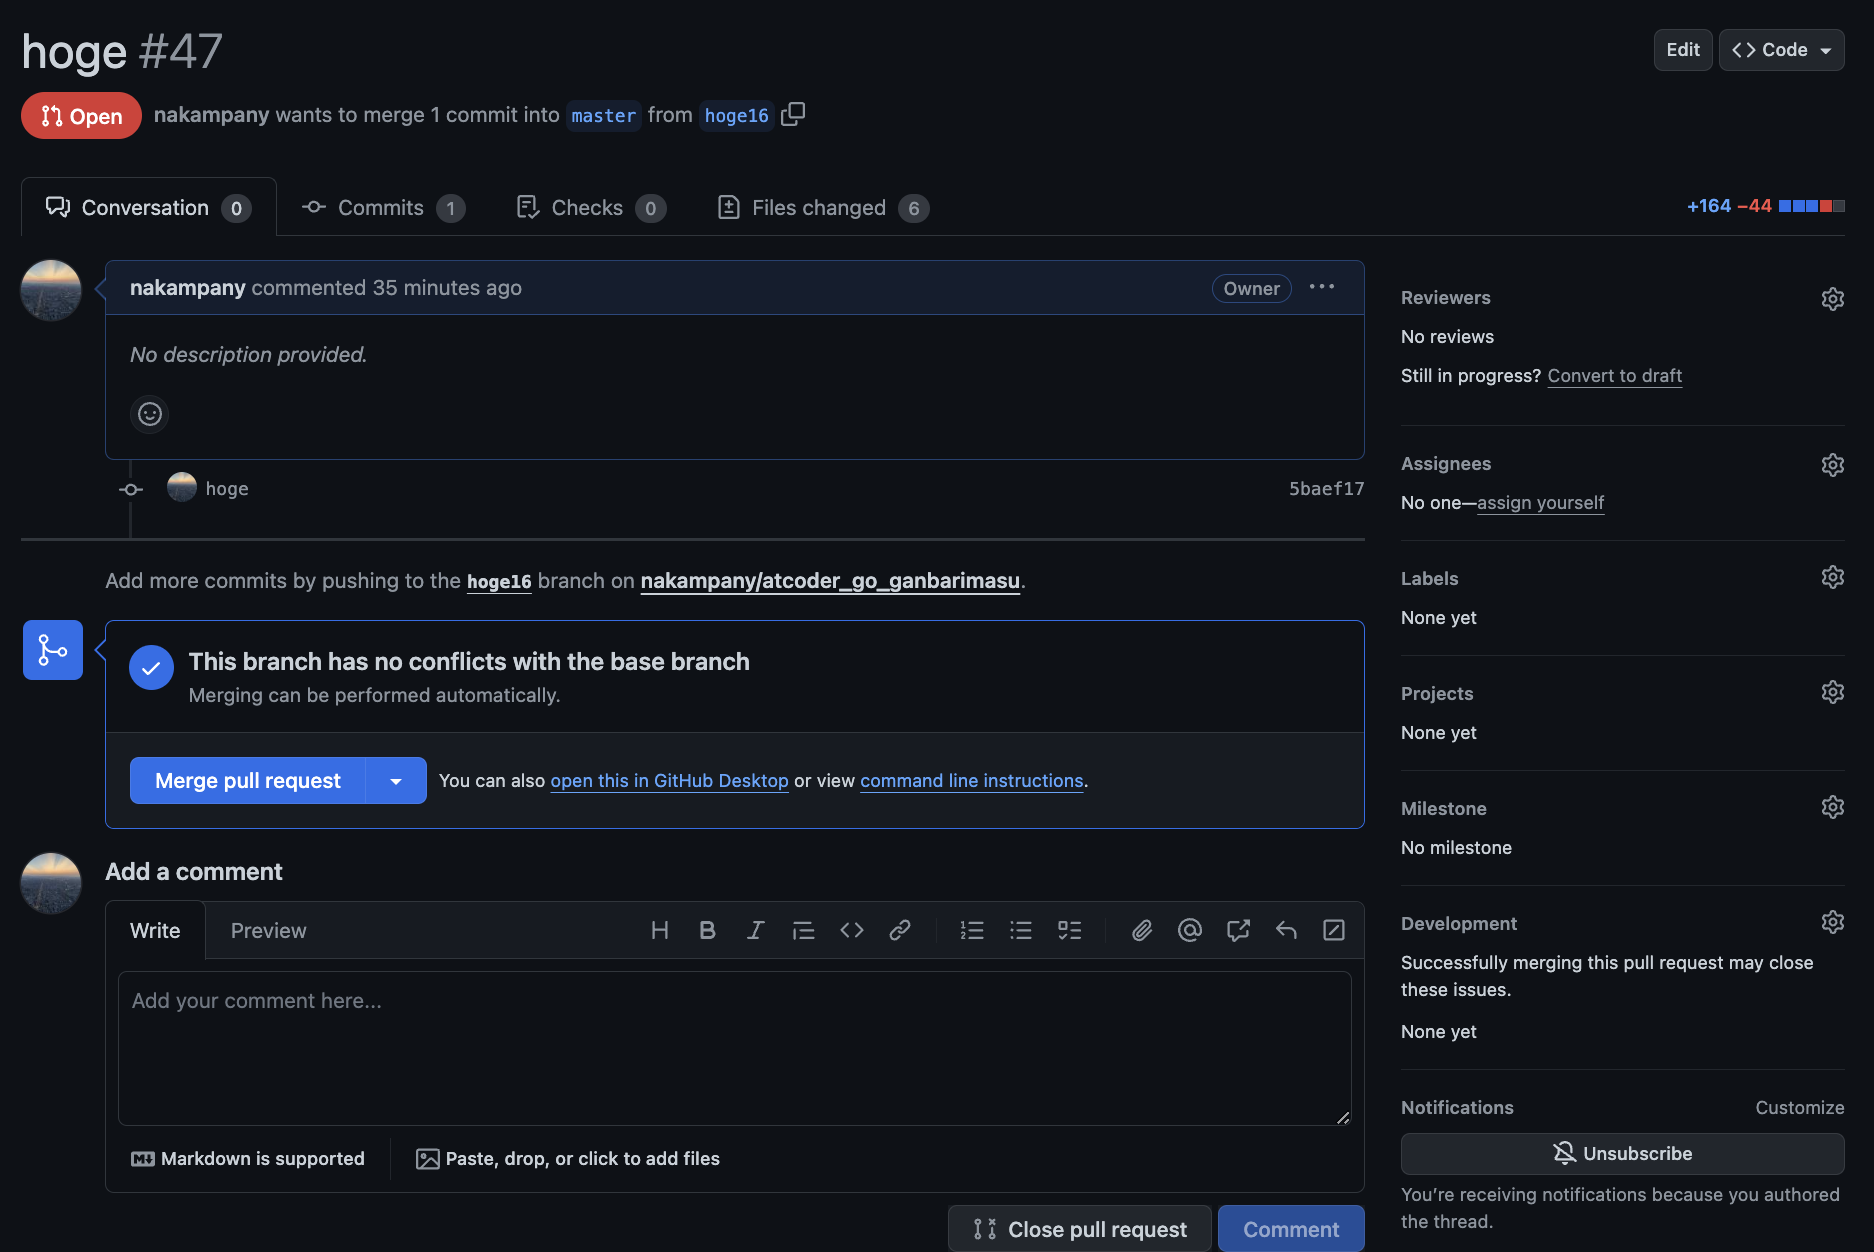Open merge method dropdown arrow
This screenshot has height=1252, width=1874.
396,781
